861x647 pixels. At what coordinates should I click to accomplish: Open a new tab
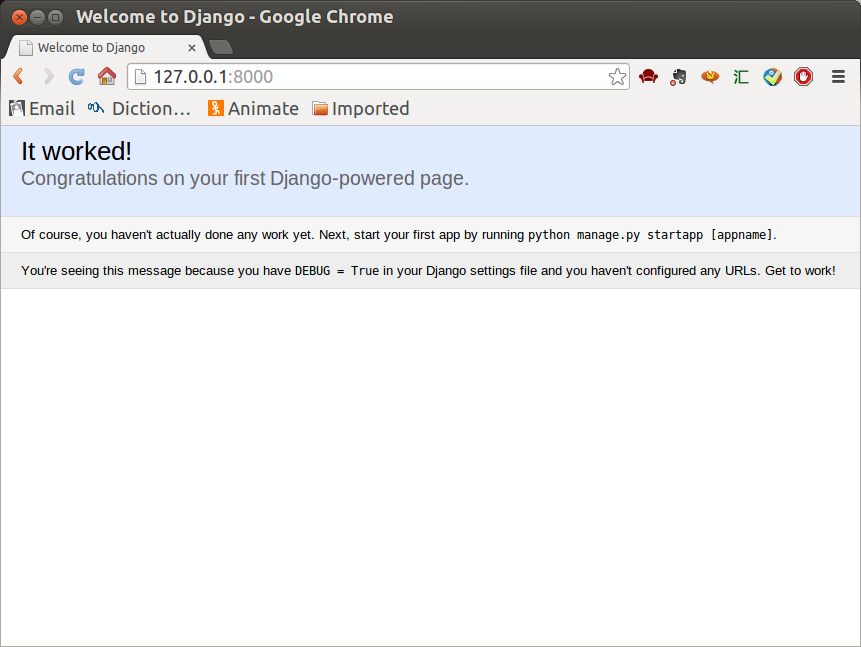point(221,48)
